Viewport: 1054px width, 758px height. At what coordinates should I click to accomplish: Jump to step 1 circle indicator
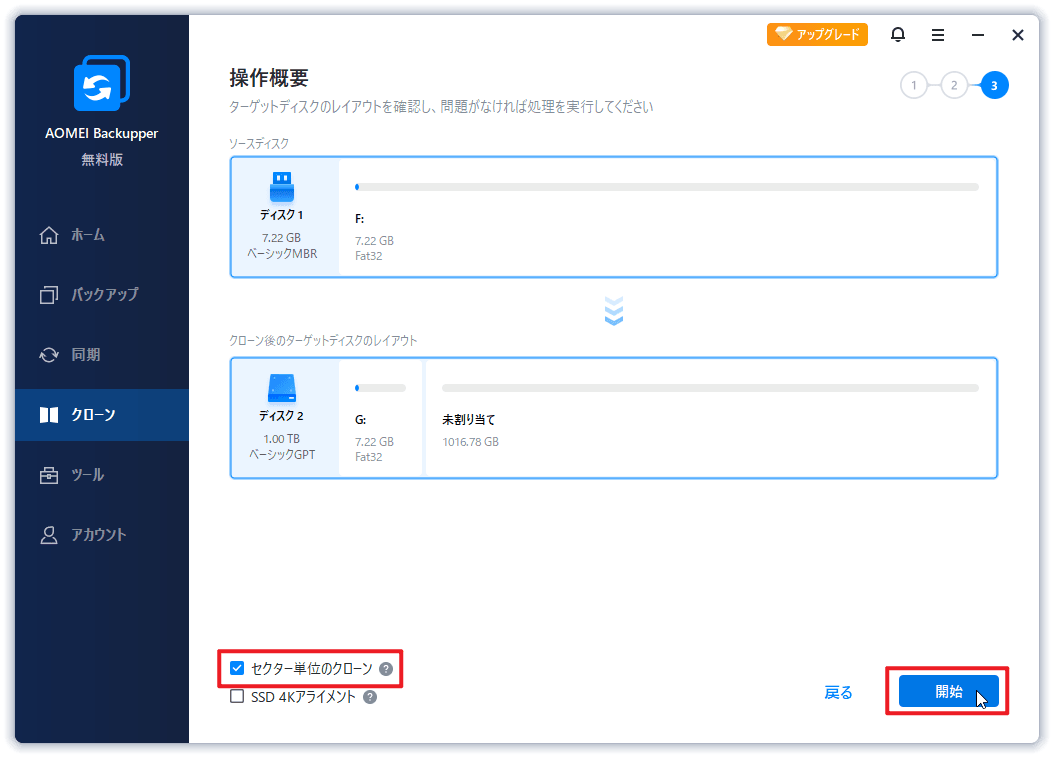(914, 85)
